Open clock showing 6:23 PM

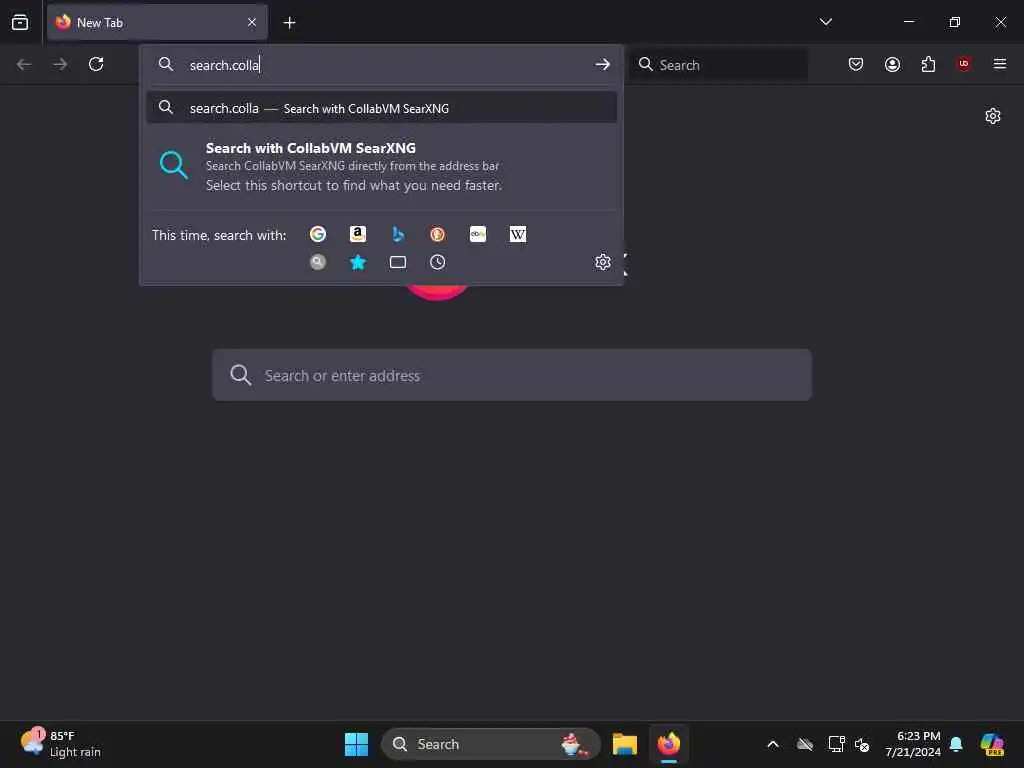point(912,744)
